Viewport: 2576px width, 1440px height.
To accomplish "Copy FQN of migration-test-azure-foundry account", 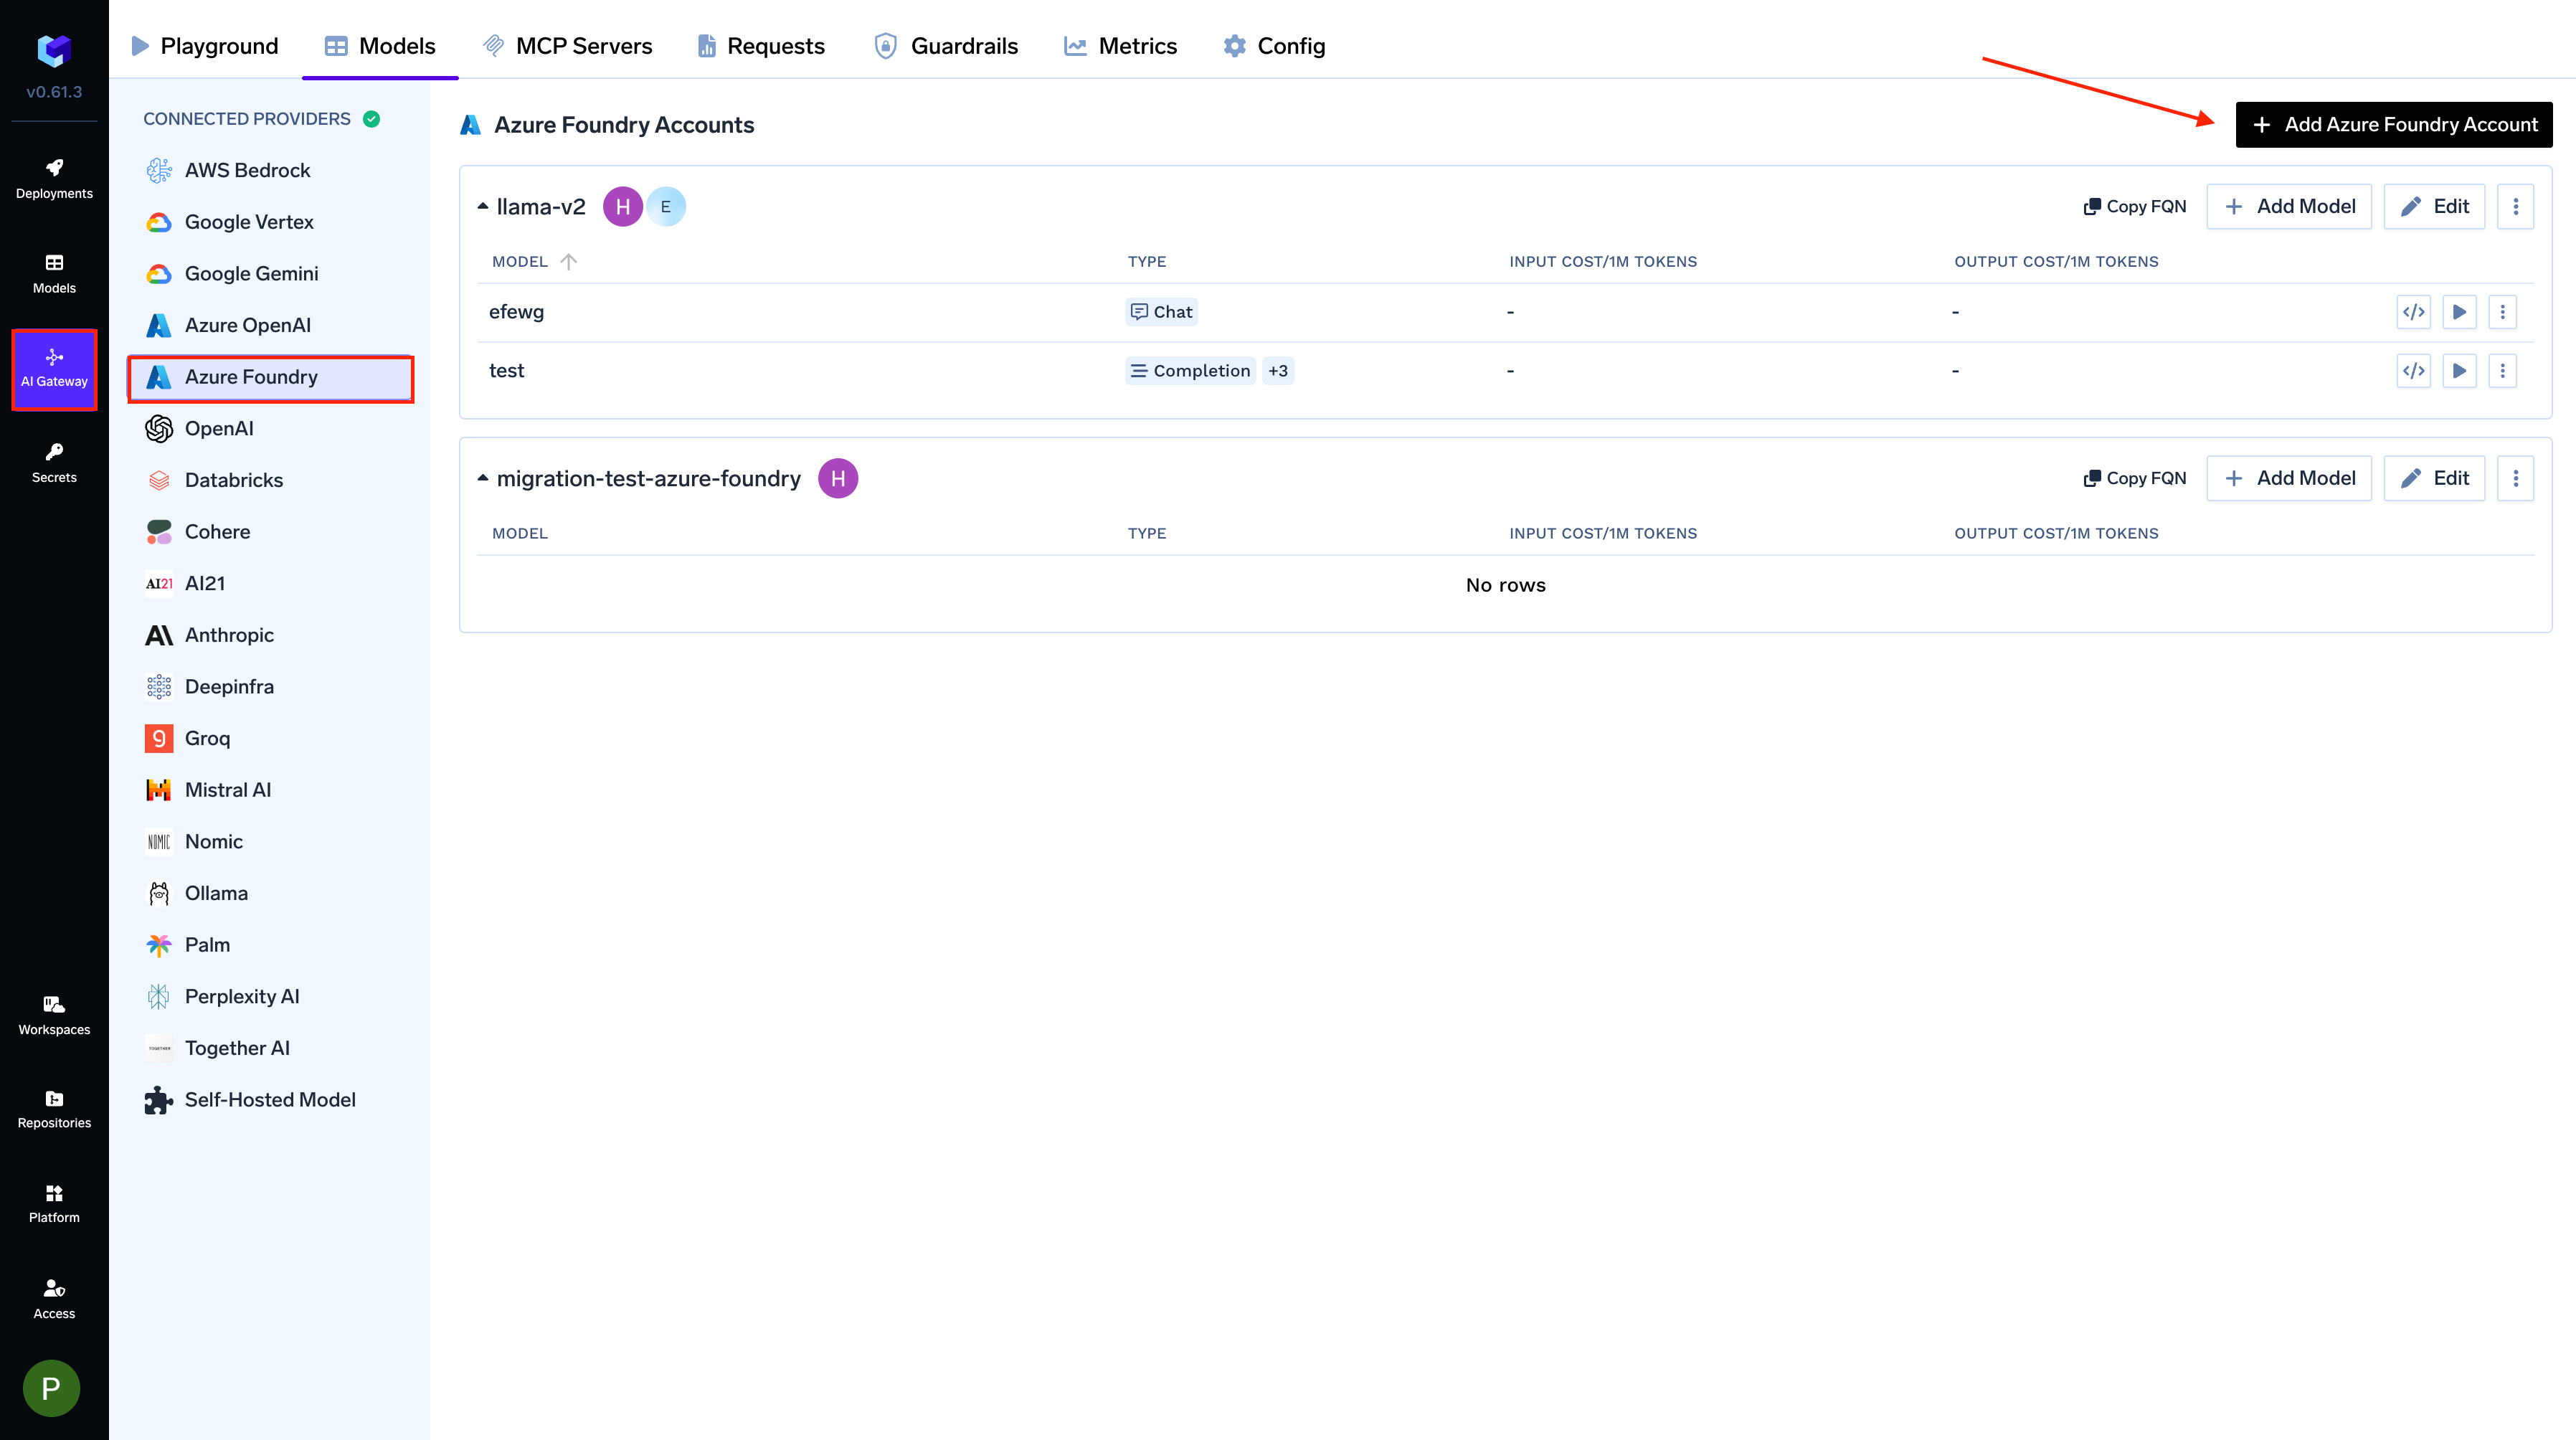I will [x=2134, y=479].
